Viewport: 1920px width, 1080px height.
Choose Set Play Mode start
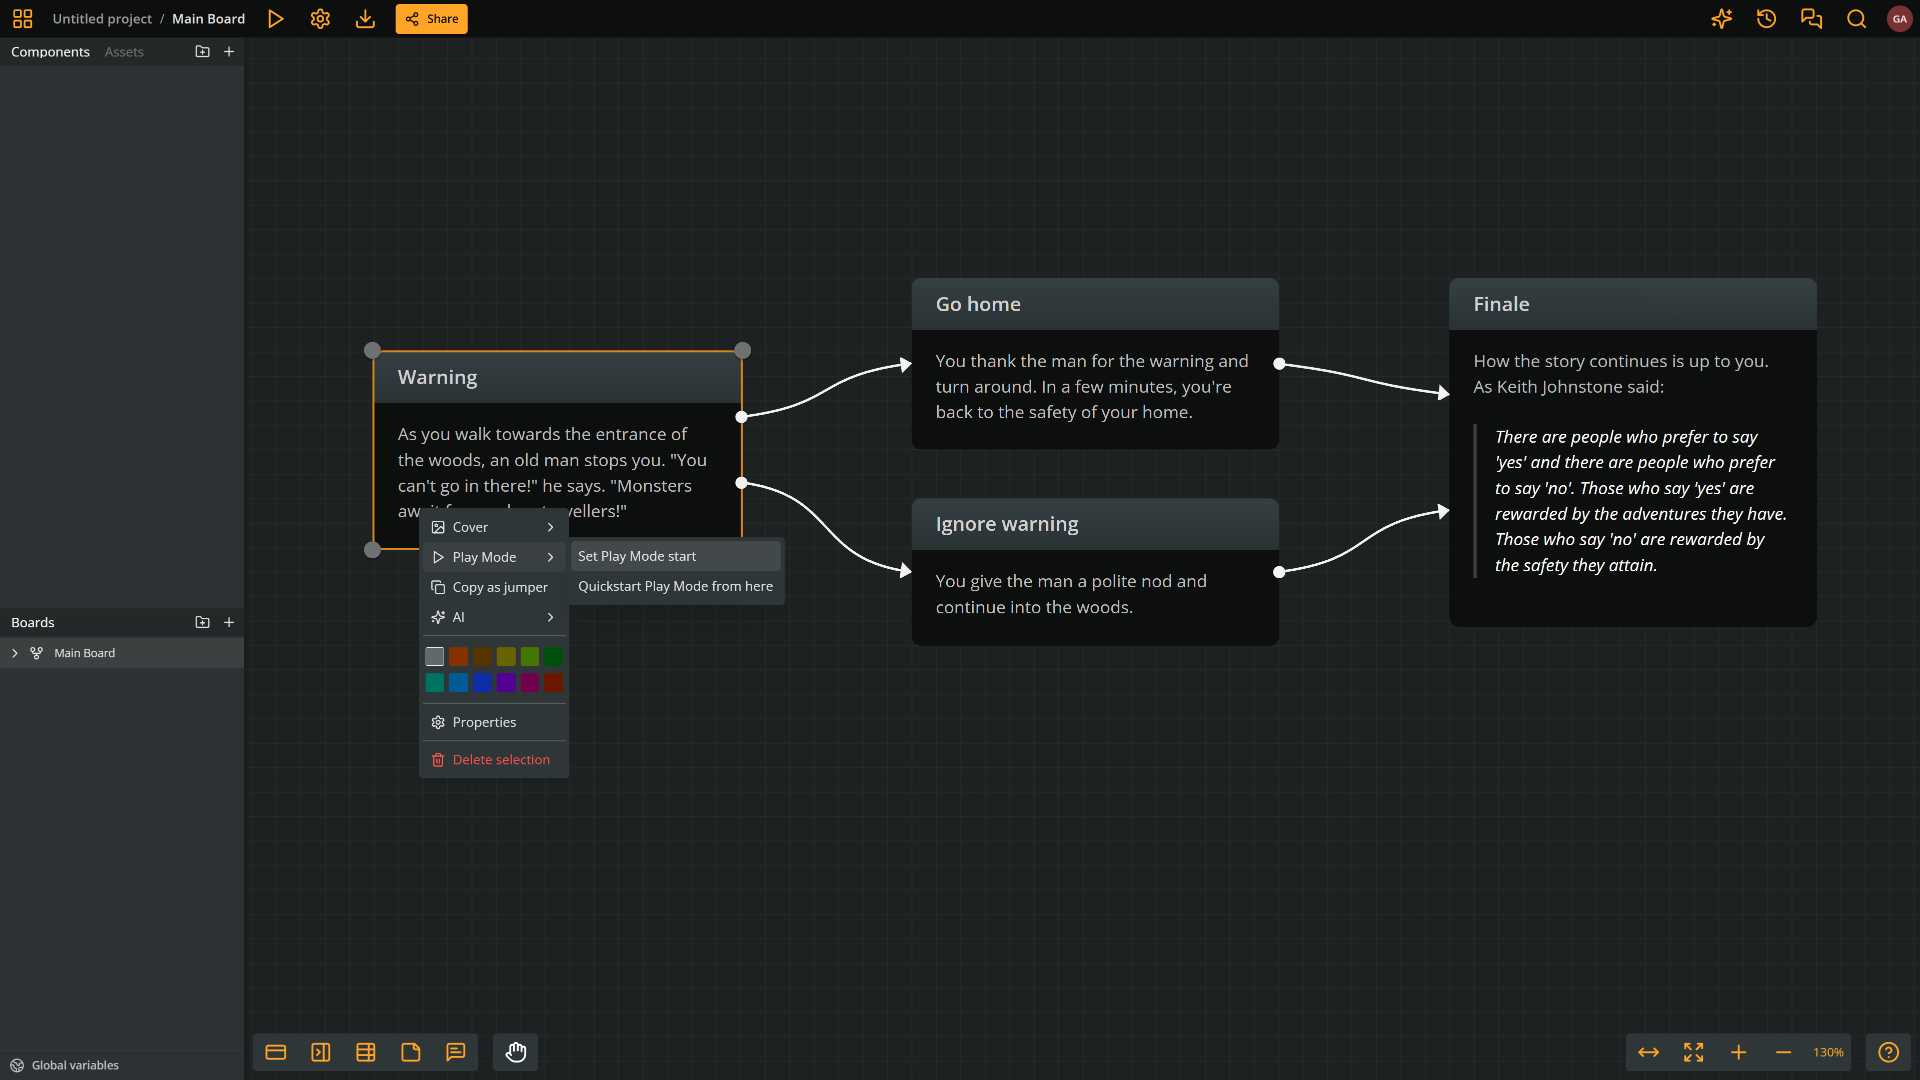pos(676,556)
